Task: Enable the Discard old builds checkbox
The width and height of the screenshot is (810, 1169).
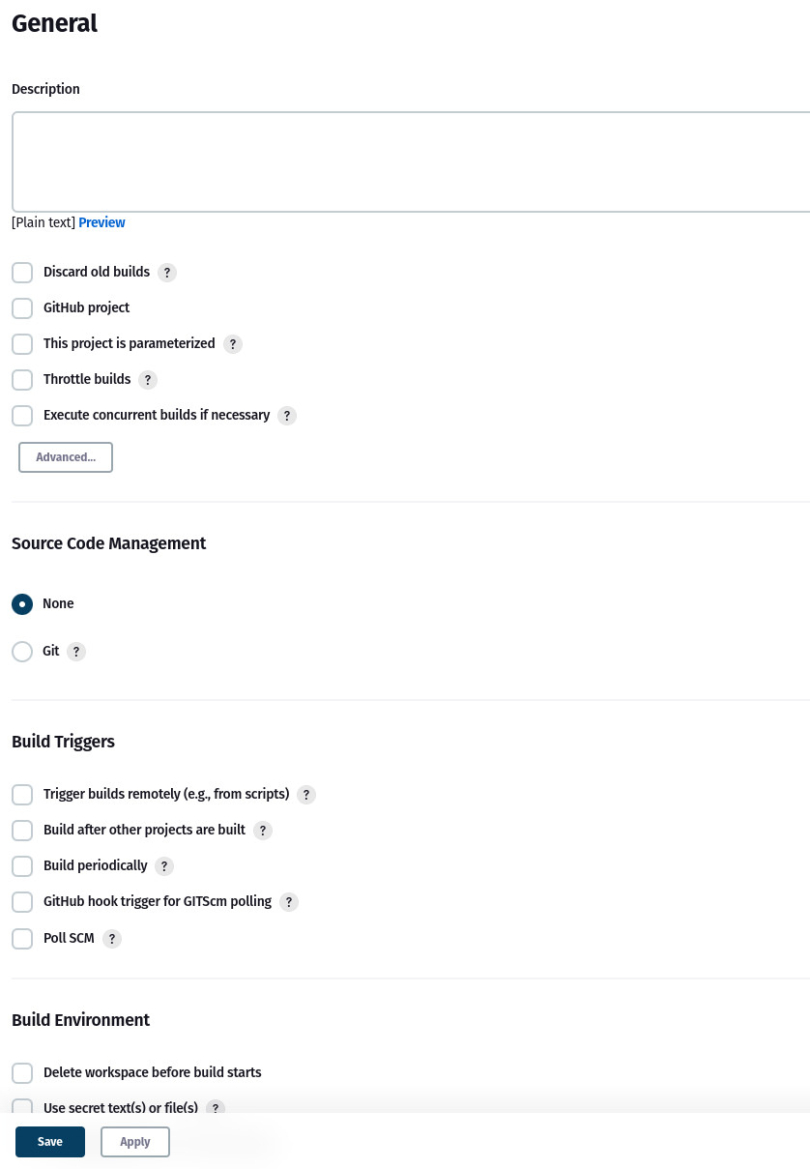Action: coord(21,271)
